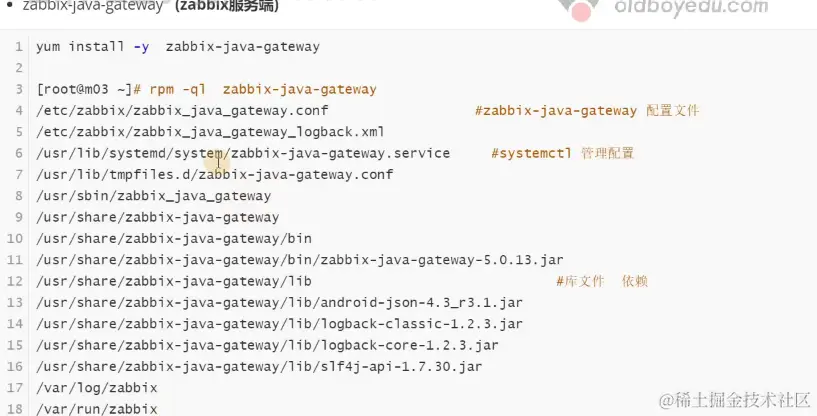
Task: Click the zabbix-java-gateway.service path line
Action: click(x=243, y=154)
